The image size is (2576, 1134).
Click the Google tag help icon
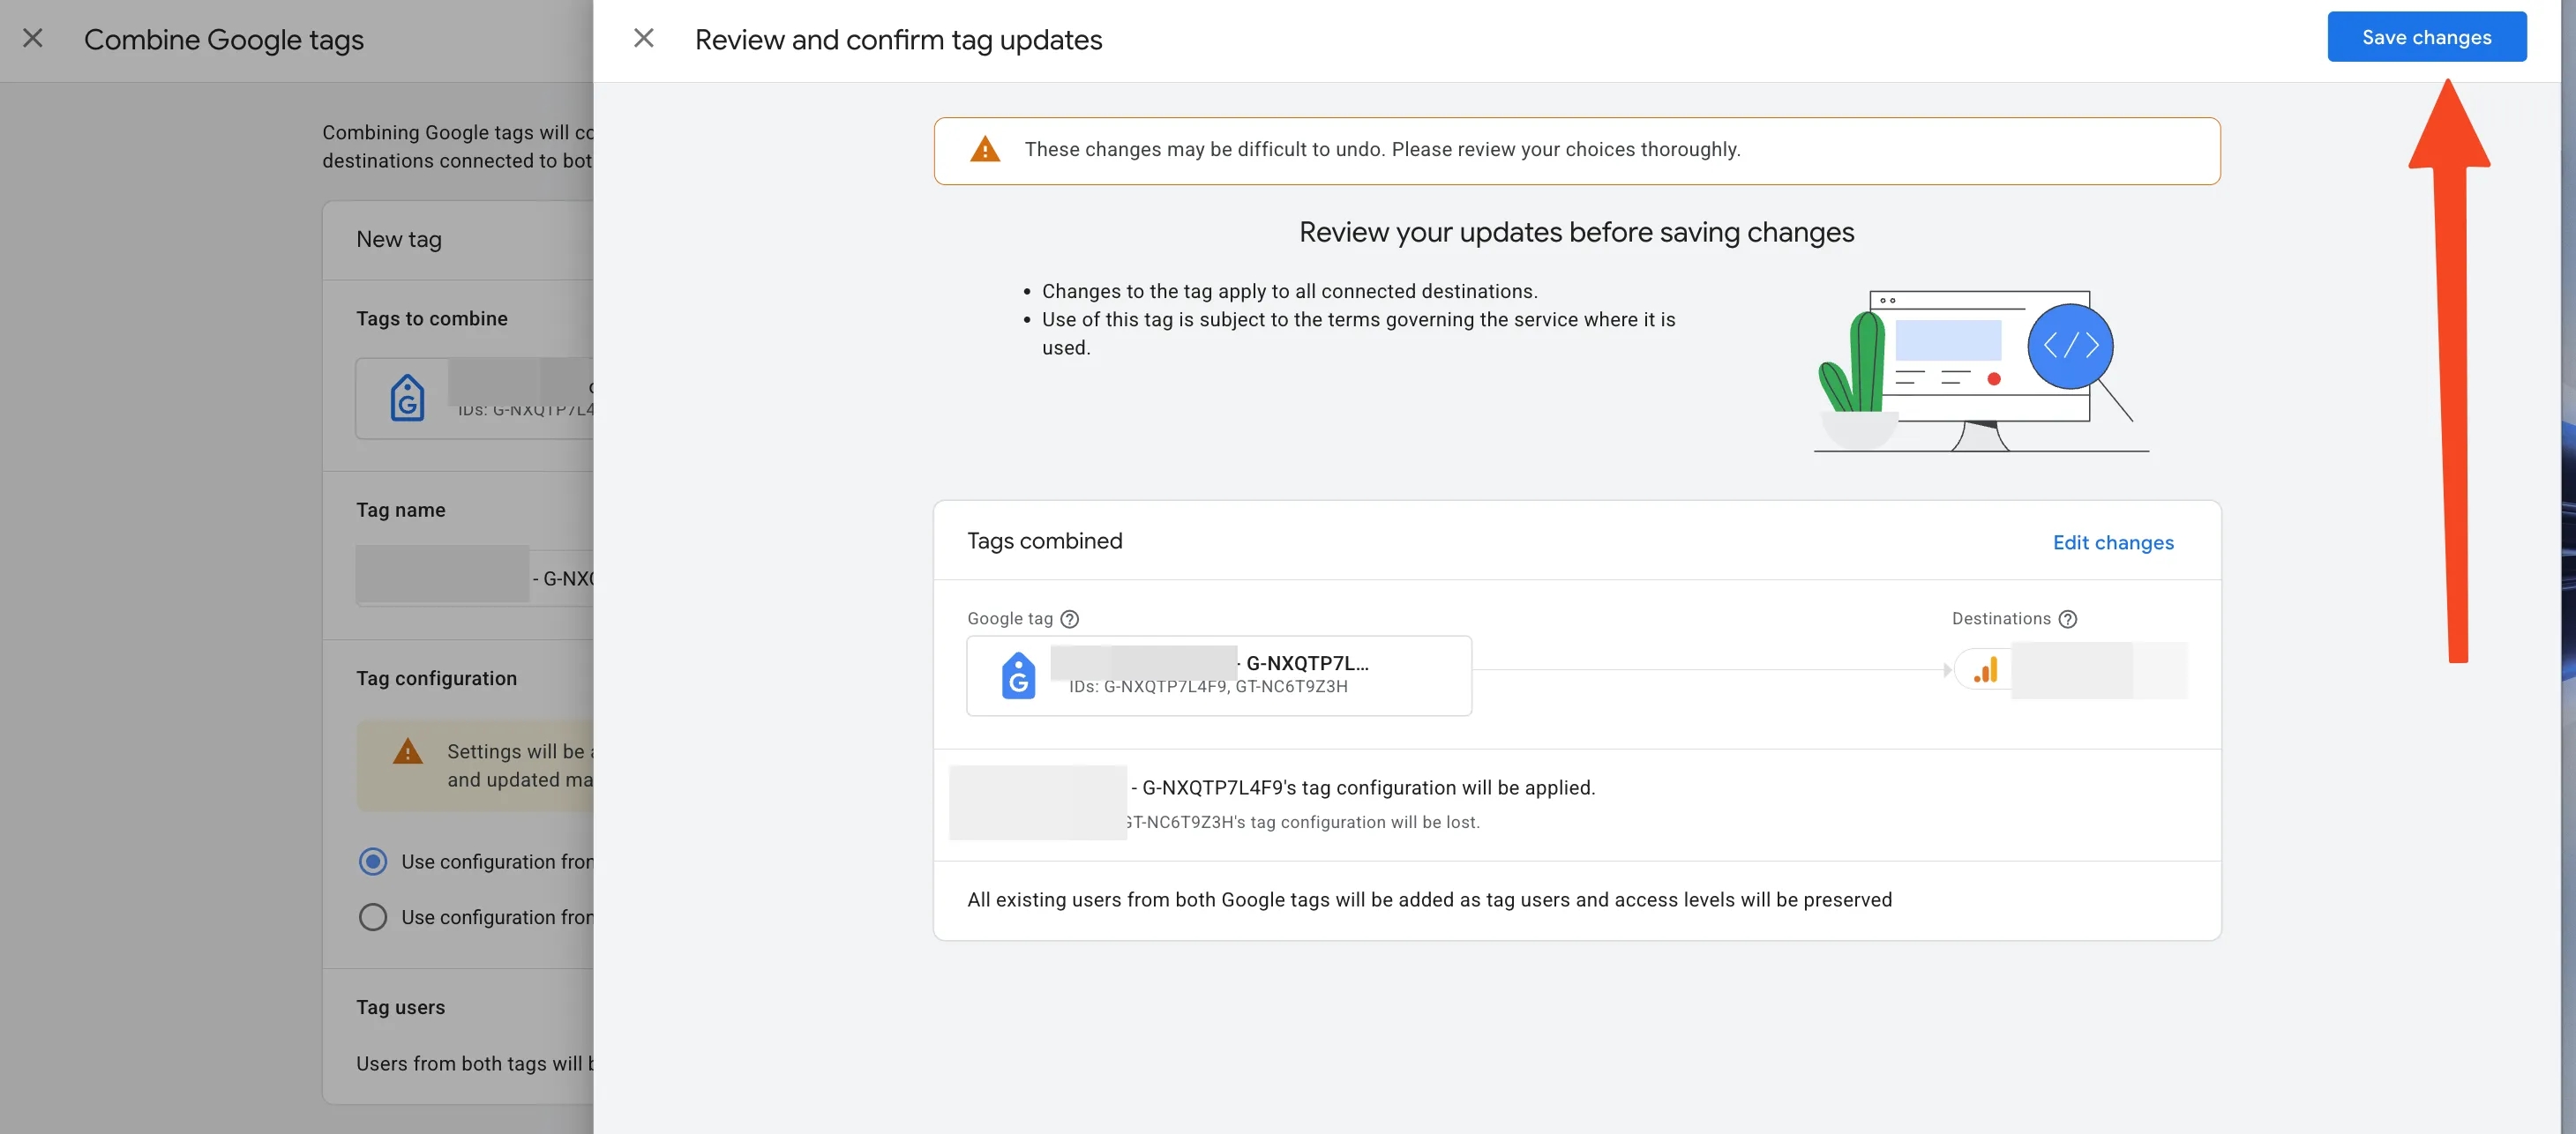coord(1069,619)
